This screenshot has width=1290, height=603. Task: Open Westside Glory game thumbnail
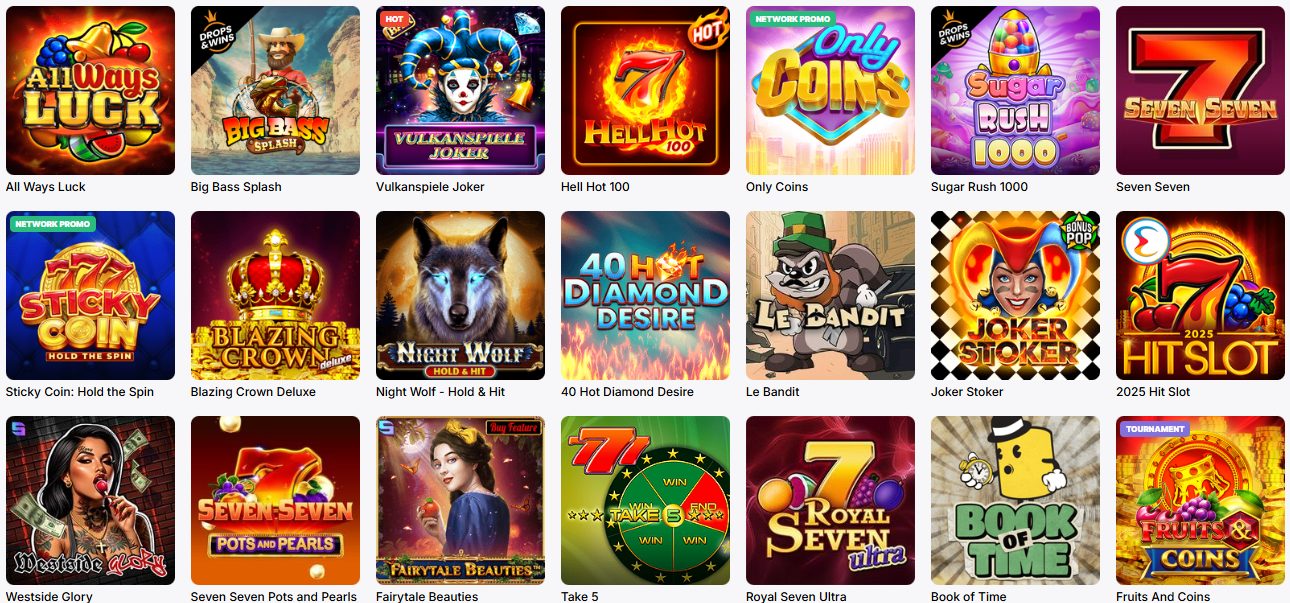click(x=90, y=500)
